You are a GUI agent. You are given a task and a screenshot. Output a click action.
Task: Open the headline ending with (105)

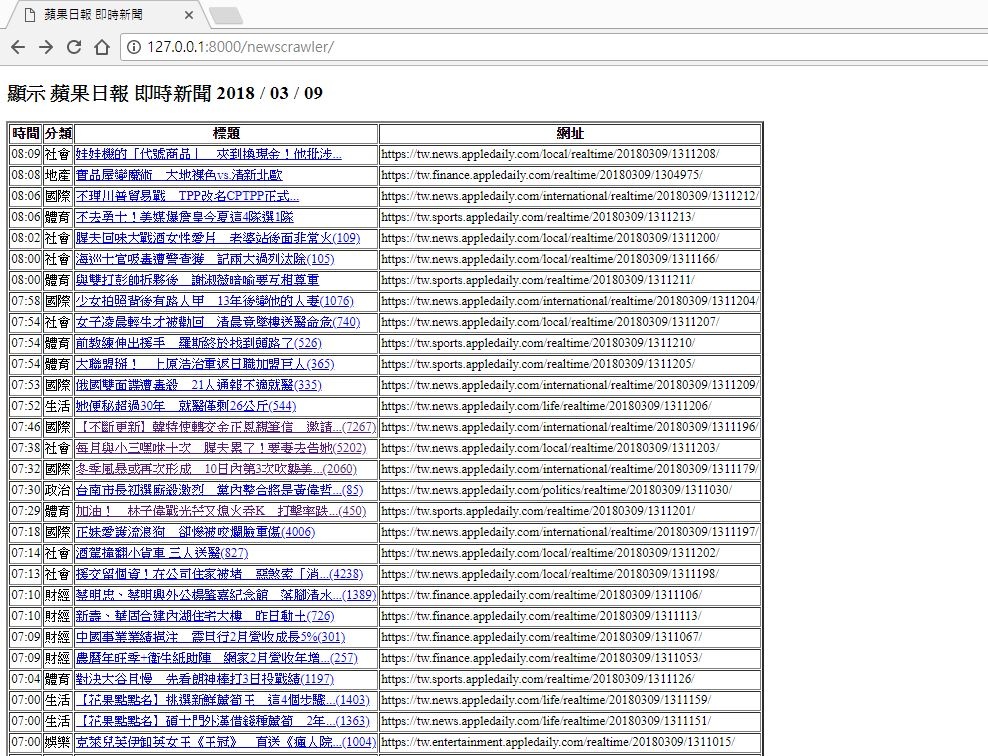pos(205,259)
